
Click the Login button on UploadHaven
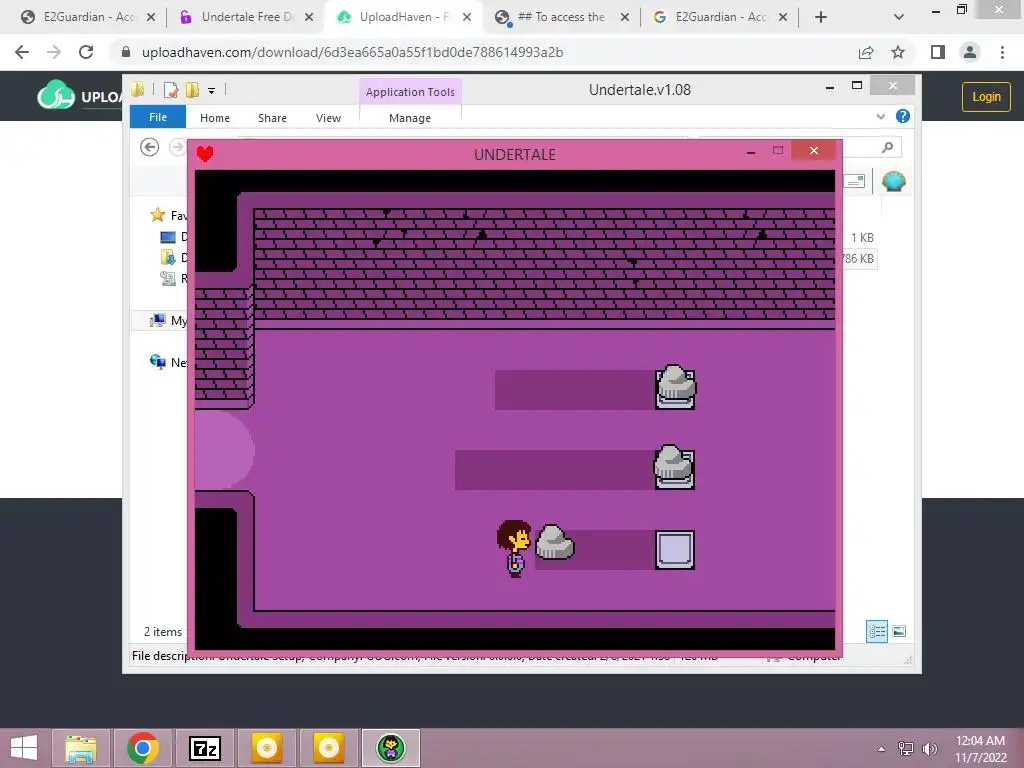point(986,97)
